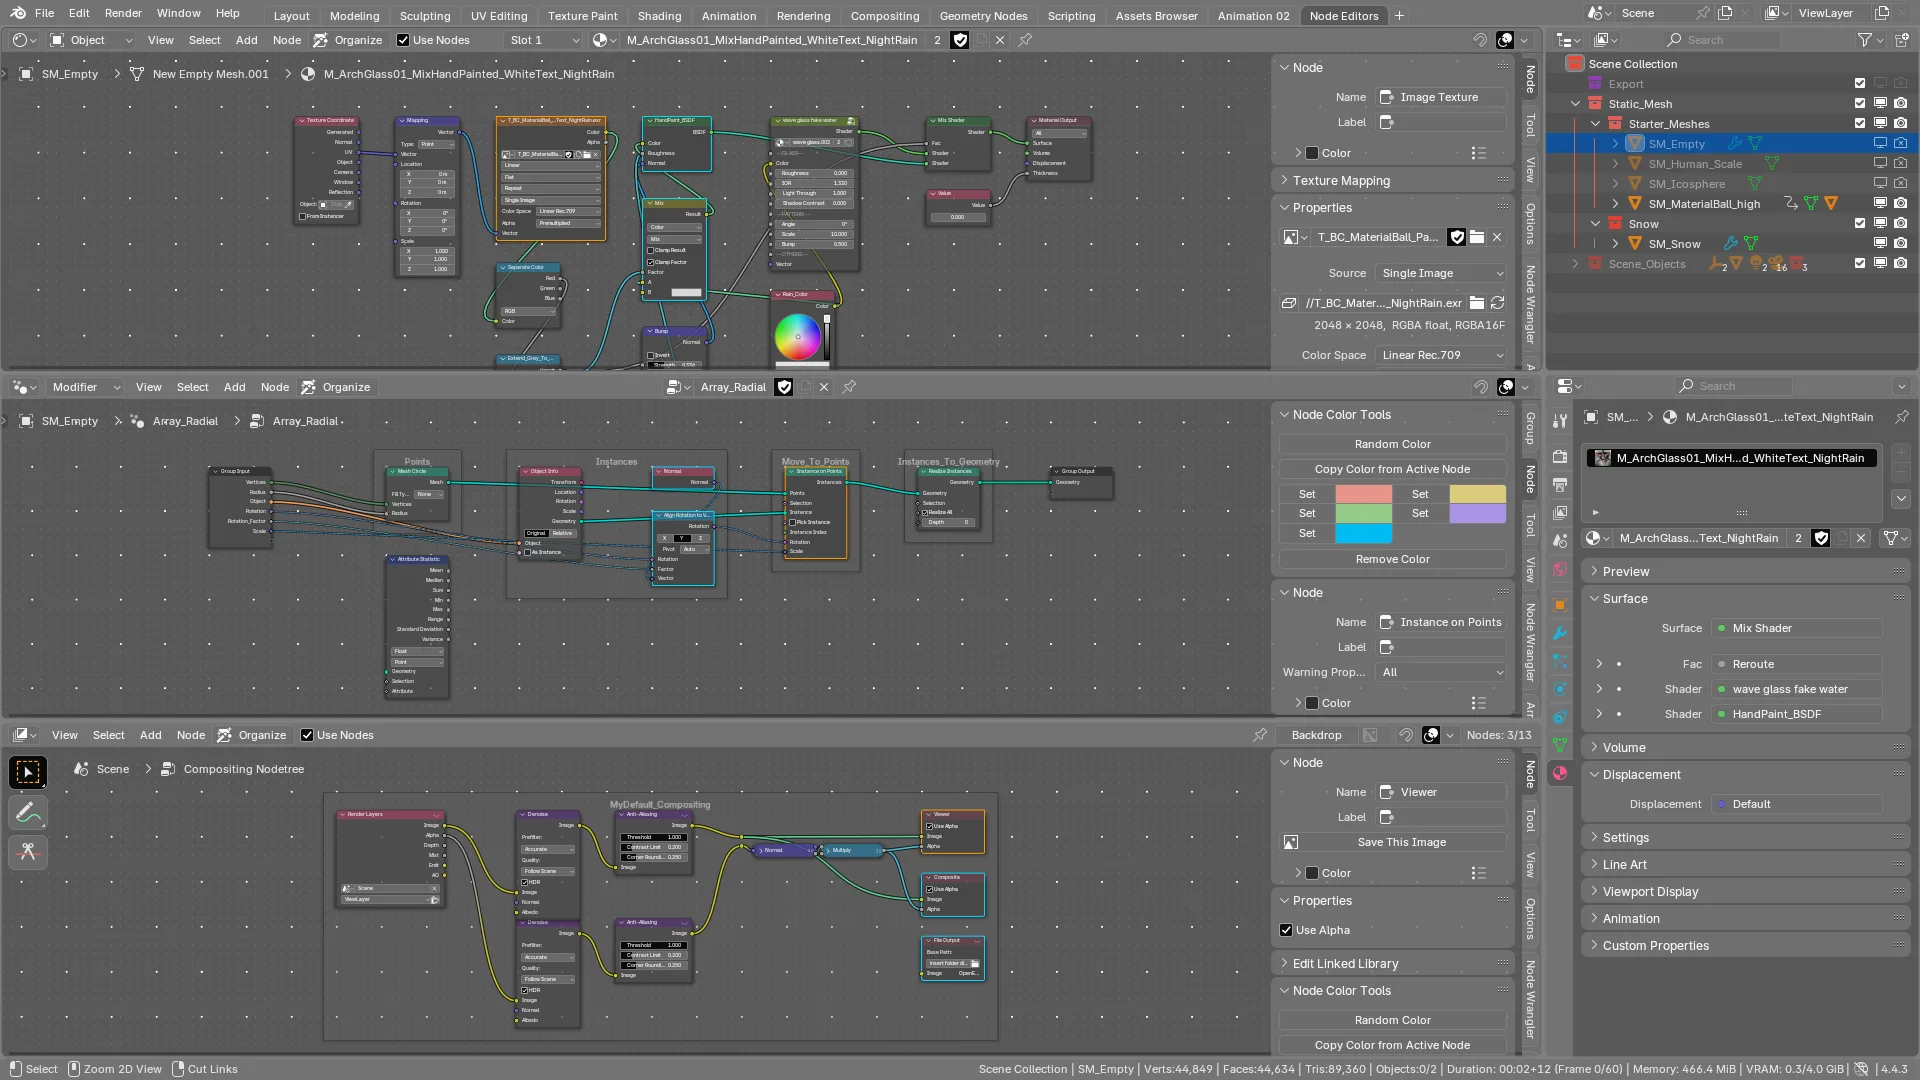Toggle Static_Mesh collection exclude checkbox

1860,104
